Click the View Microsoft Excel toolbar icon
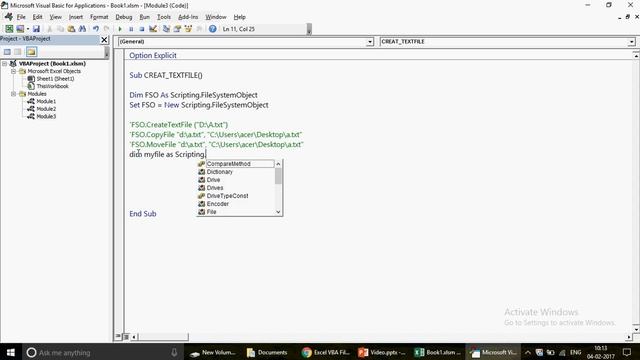Image resolution: width=640 pixels, height=360 pixels. click(9, 29)
